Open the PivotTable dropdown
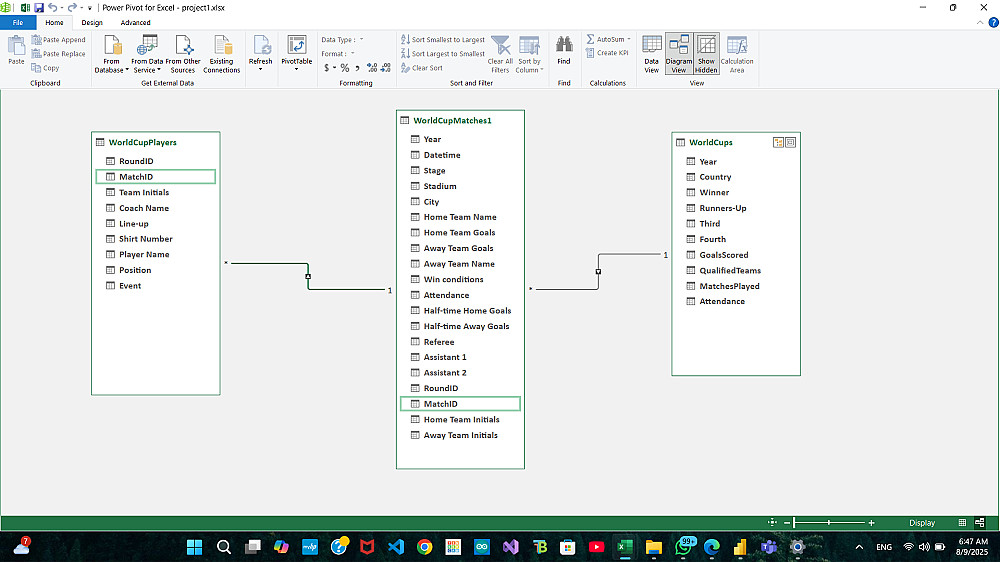Viewport: 1000px width, 562px height. pyautogui.click(x=296, y=69)
